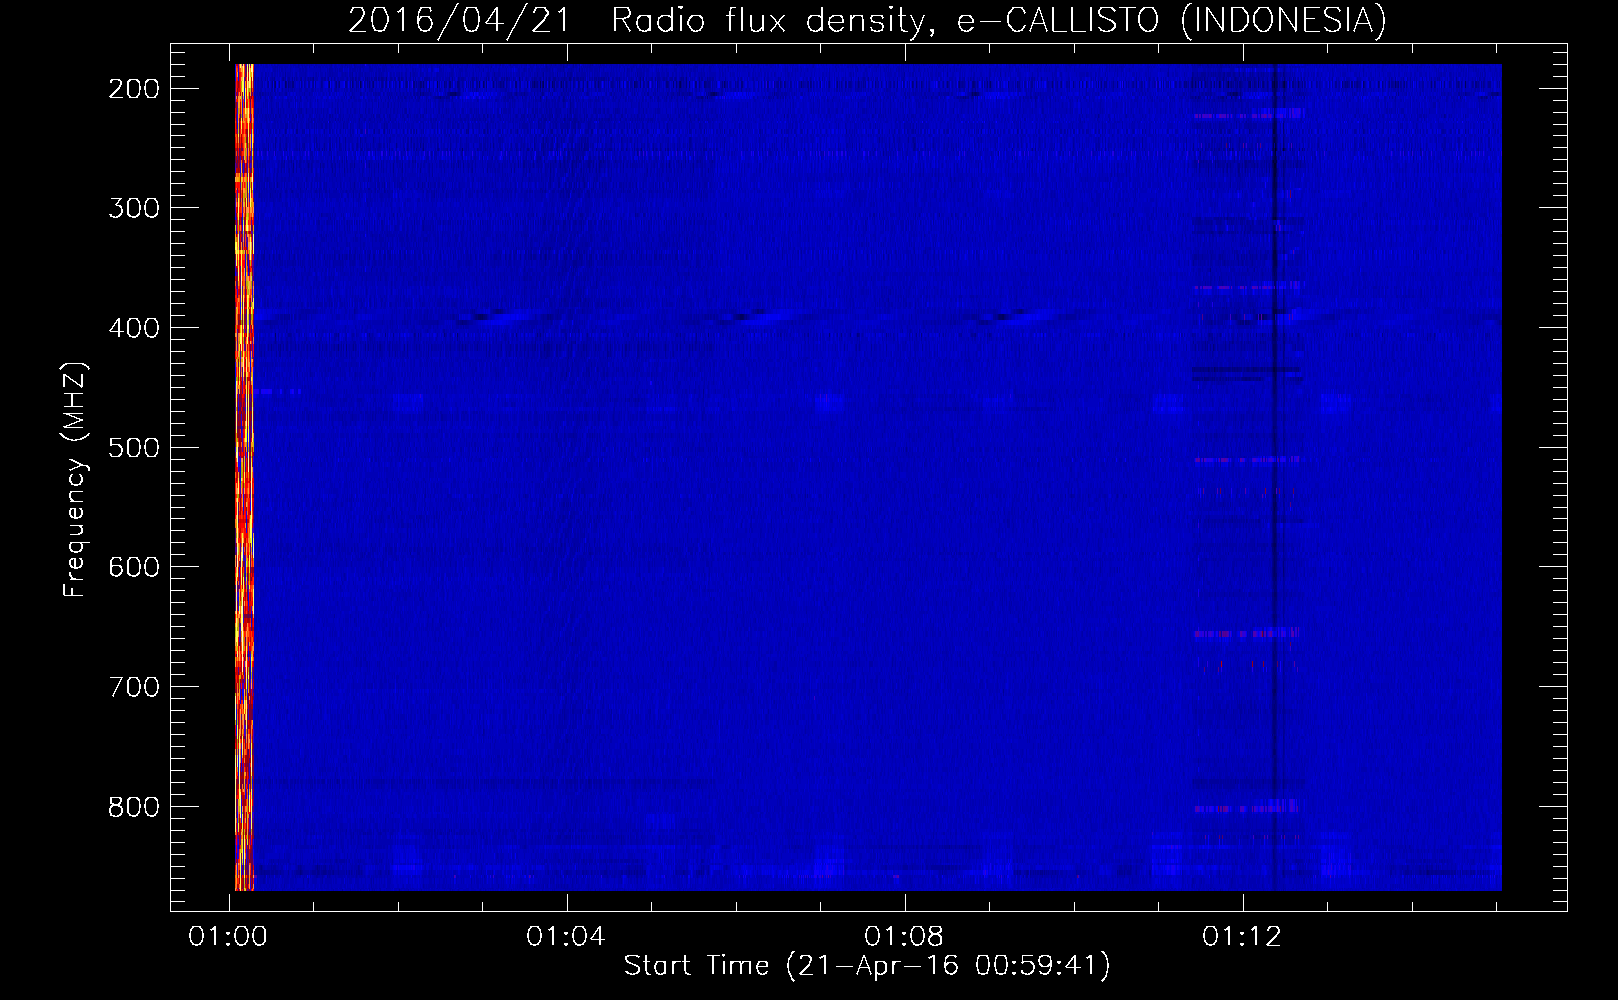This screenshot has width=1618, height=1000.
Task: Click the 500 frequency tick label
Action: (133, 447)
